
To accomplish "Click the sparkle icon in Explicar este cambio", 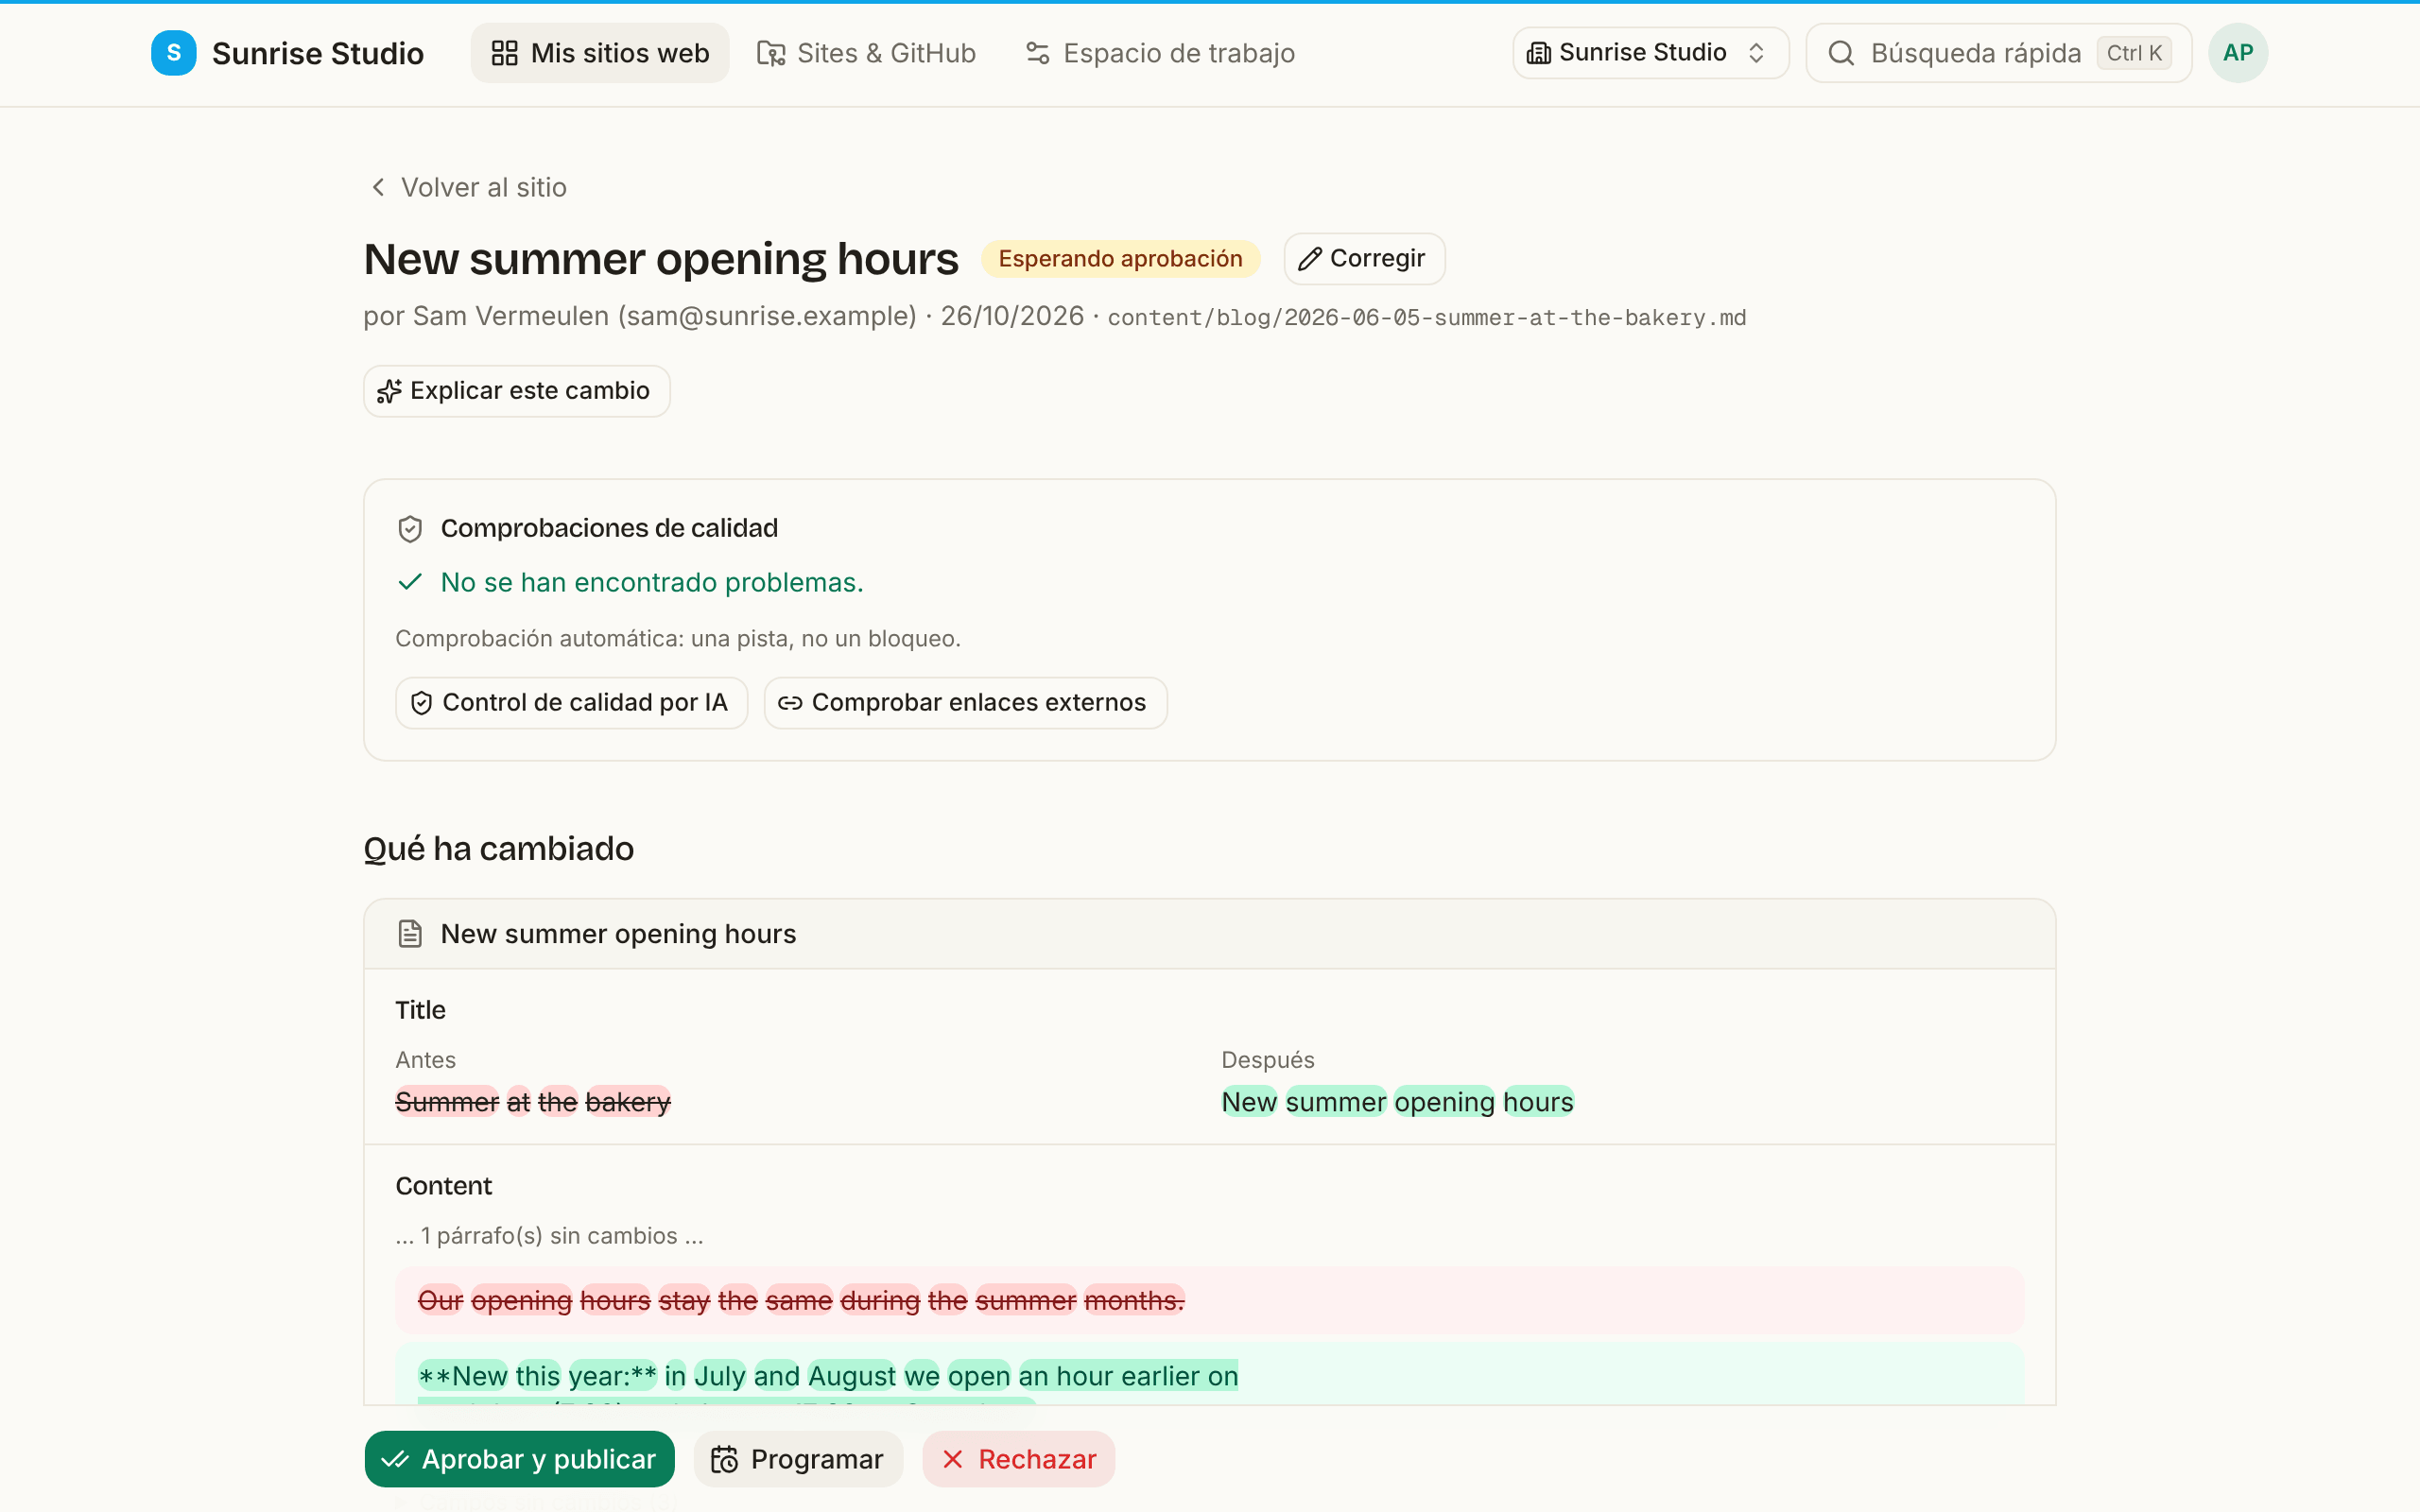I will pyautogui.click(x=389, y=391).
